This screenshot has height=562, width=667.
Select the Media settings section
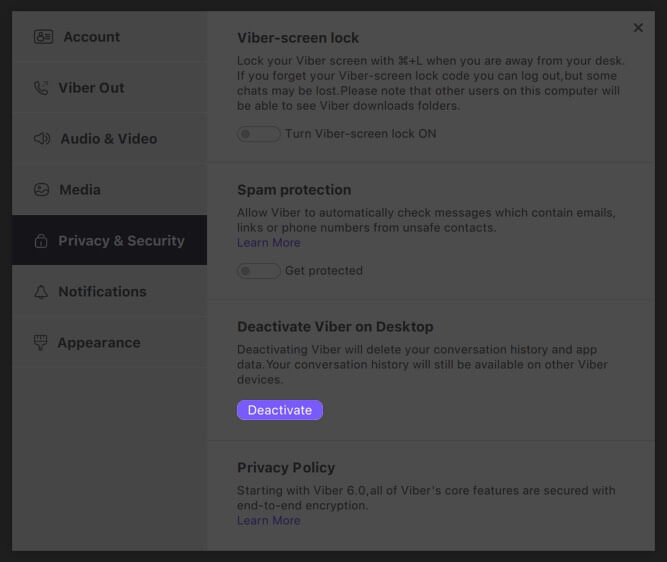(109, 190)
